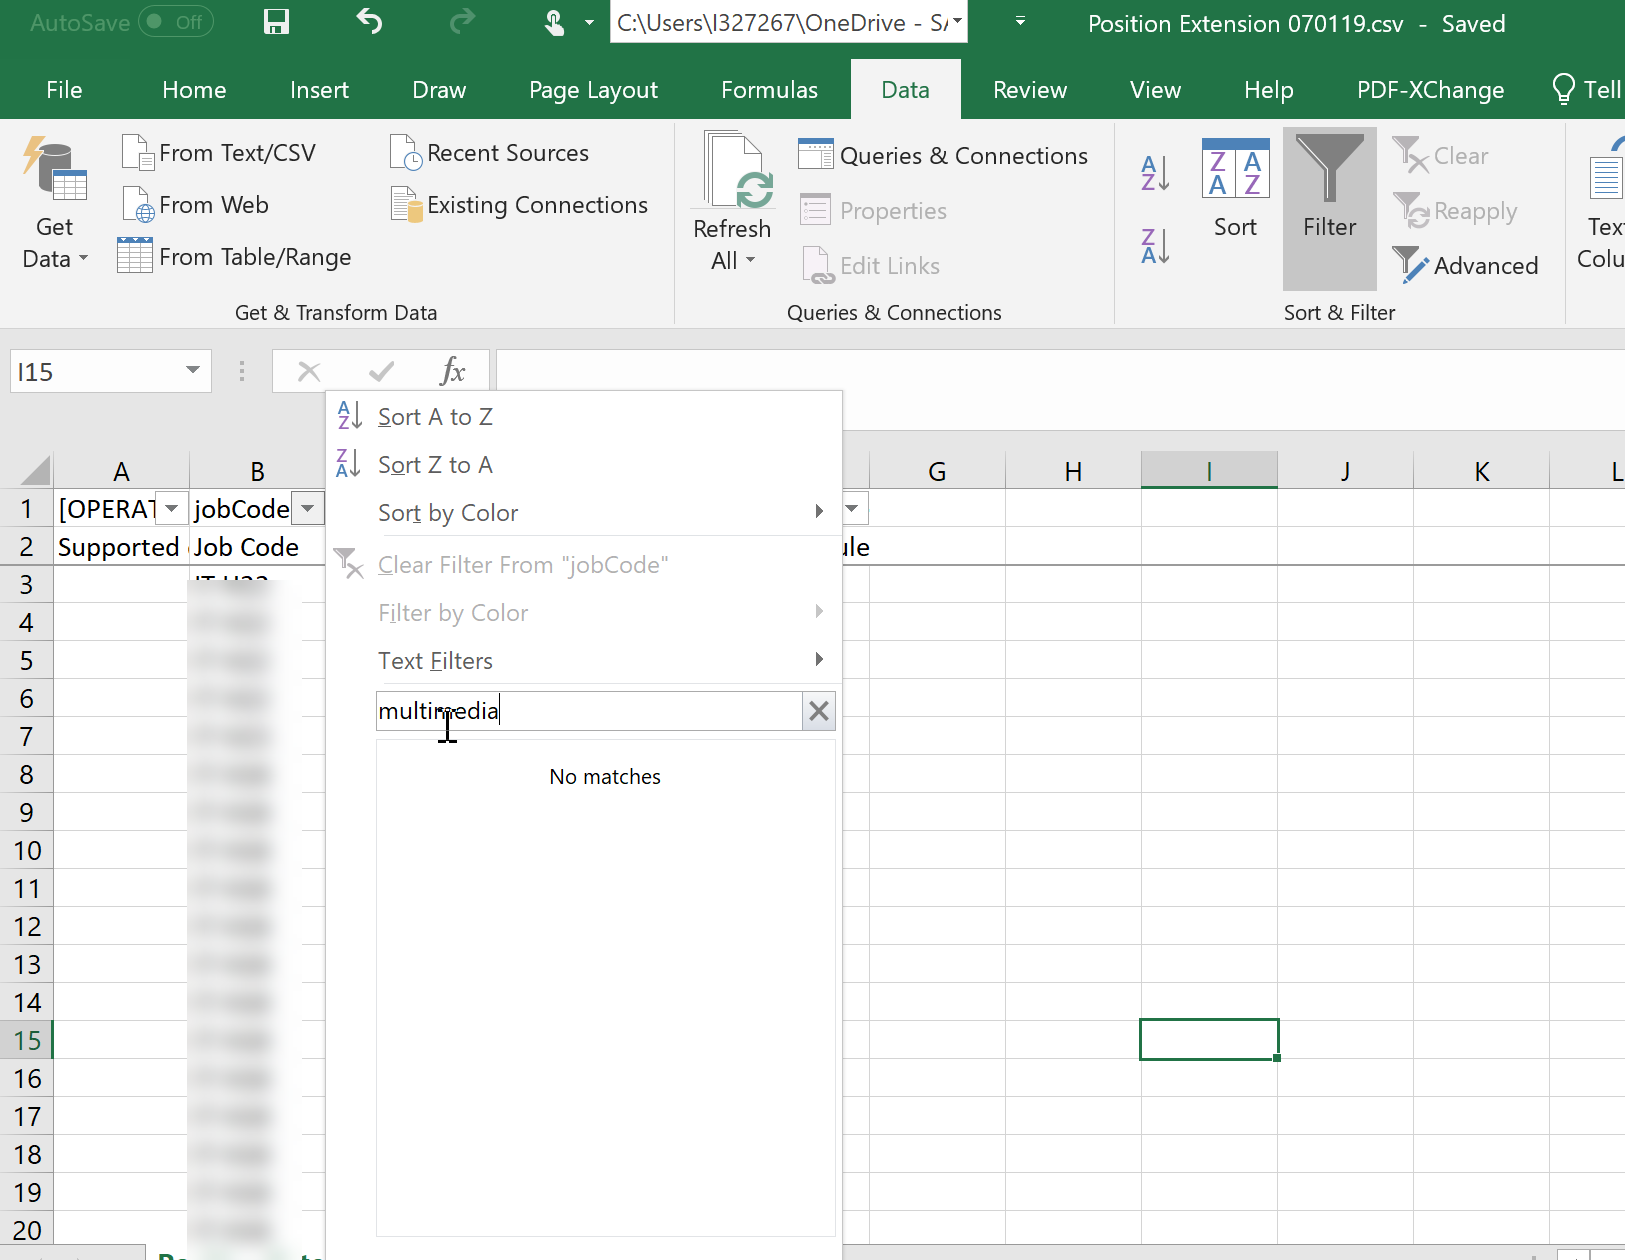Select Sort Z to A in filter menu

point(584,465)
